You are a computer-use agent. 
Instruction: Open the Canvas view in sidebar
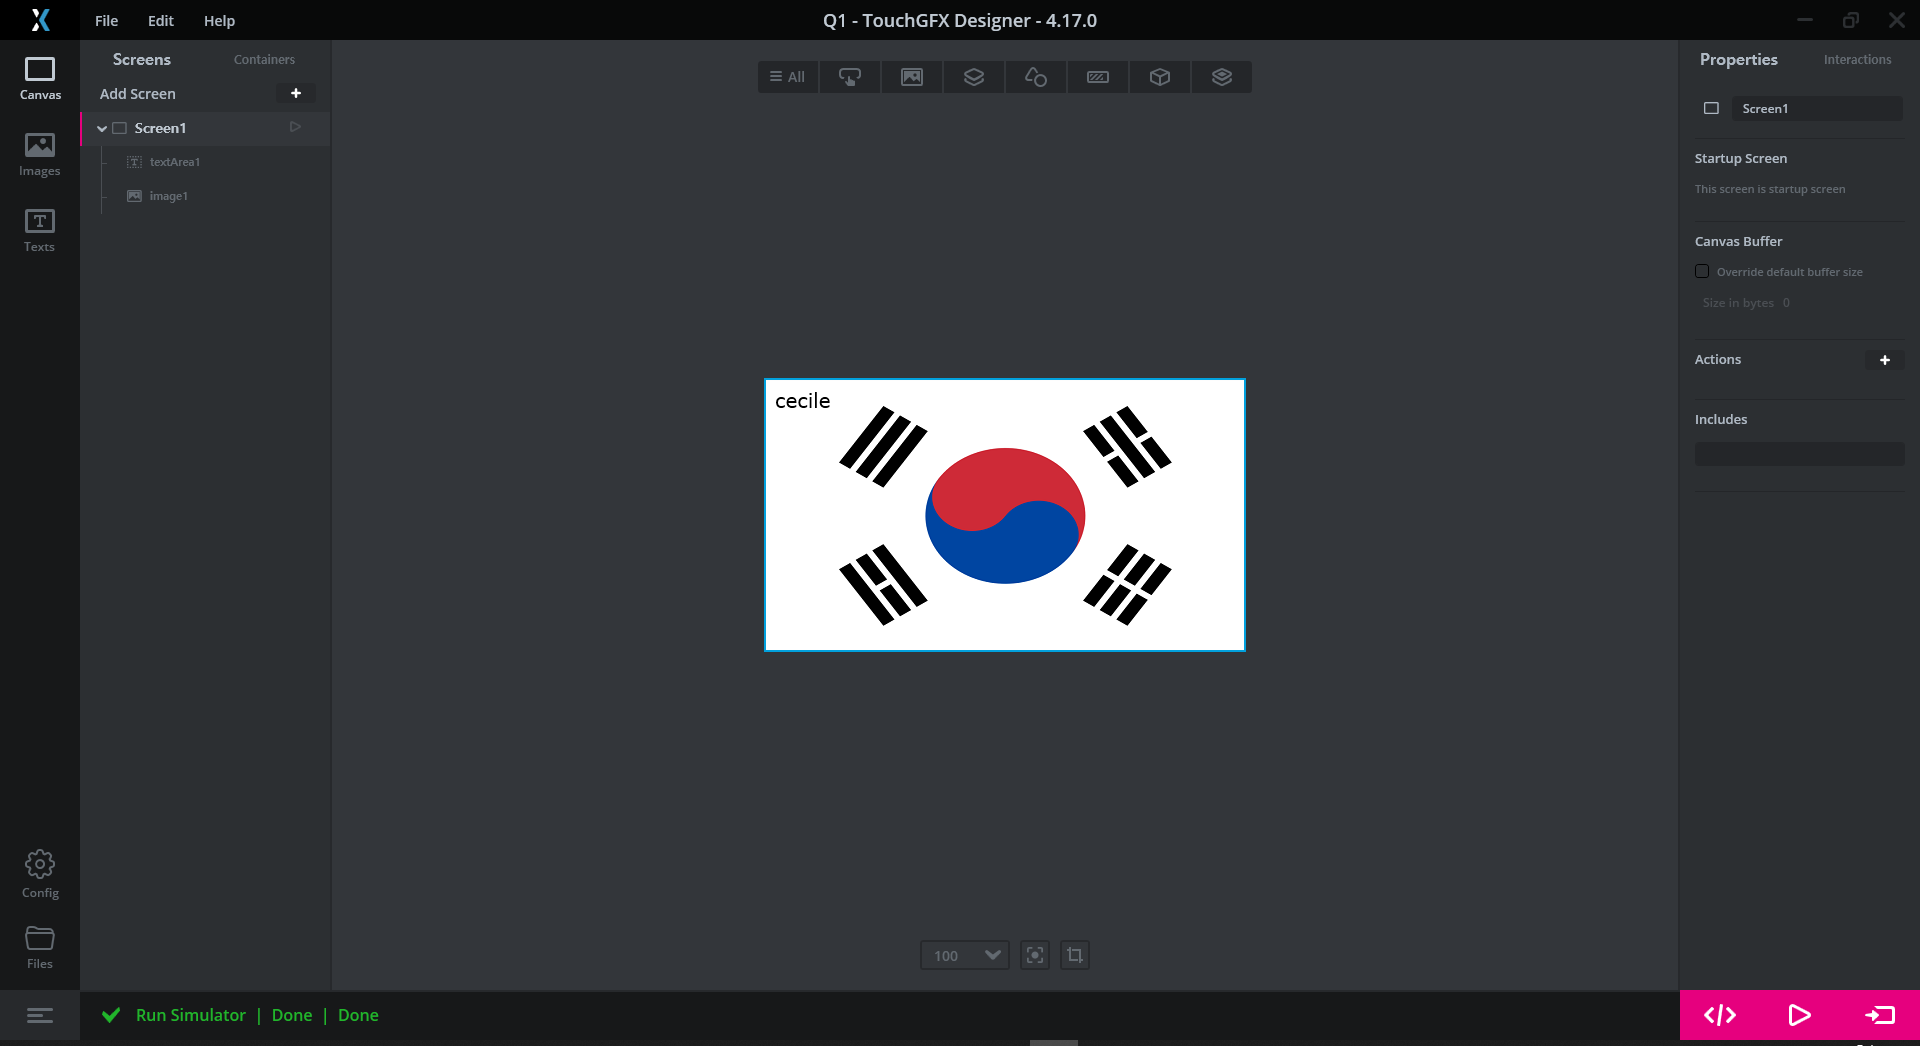tap(40, 79)
